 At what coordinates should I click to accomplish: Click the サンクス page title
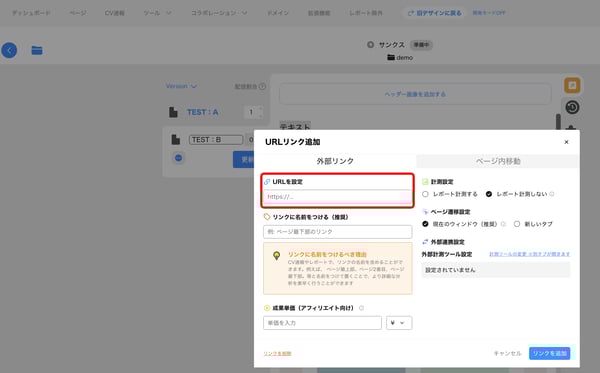(391, 45)
